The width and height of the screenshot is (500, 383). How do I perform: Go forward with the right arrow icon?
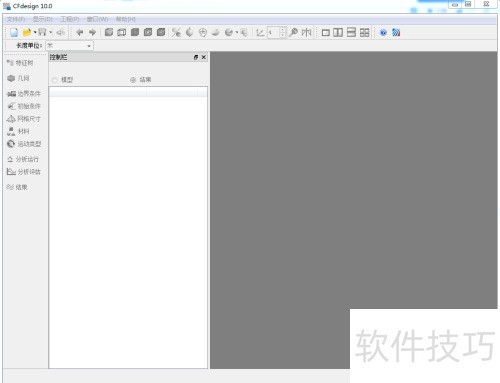pyautogui.click(x=92, y=32)
